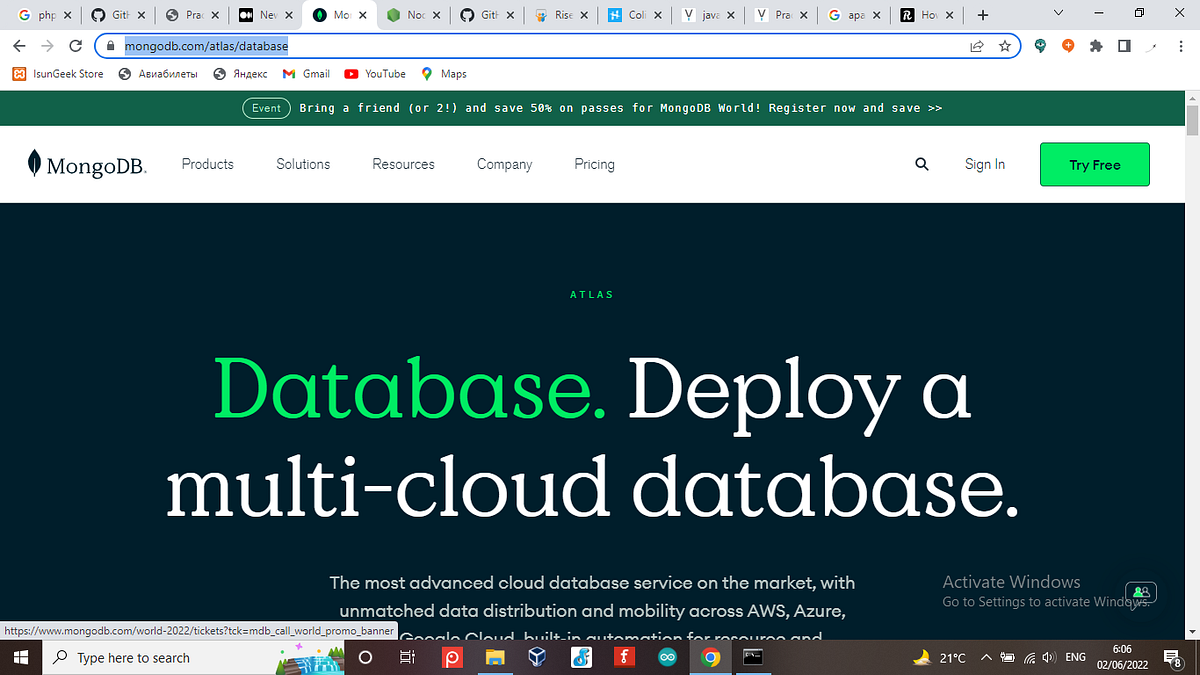Toggle the speaker volume icon in the tray
This screenshot has width=1200, height=675.
pyautogui.click(x=1048, y=657)
